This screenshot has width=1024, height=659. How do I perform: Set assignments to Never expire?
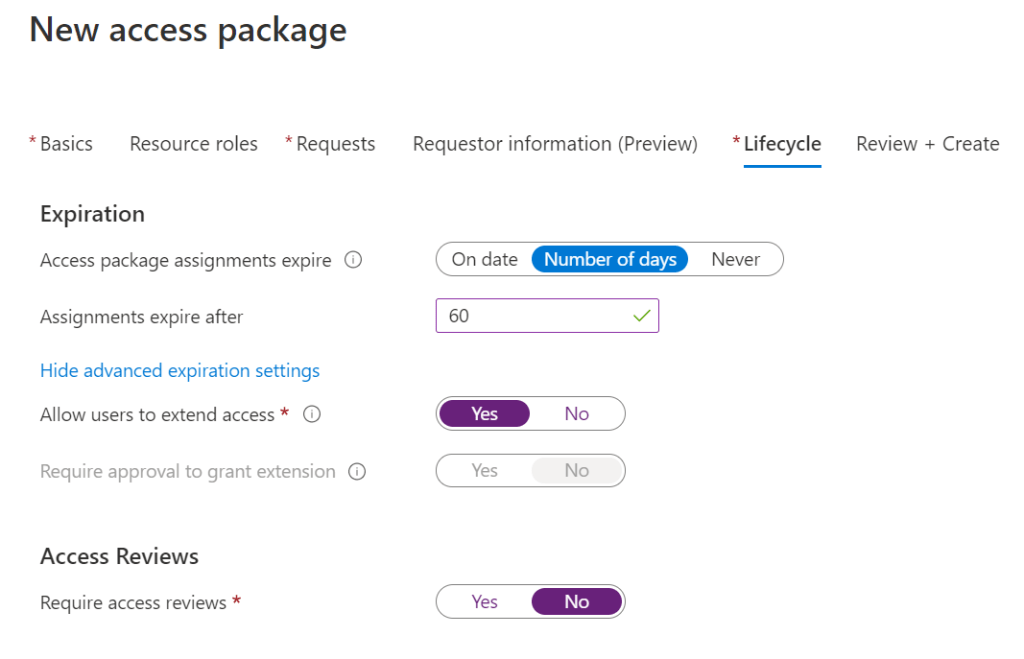point(736,260)
